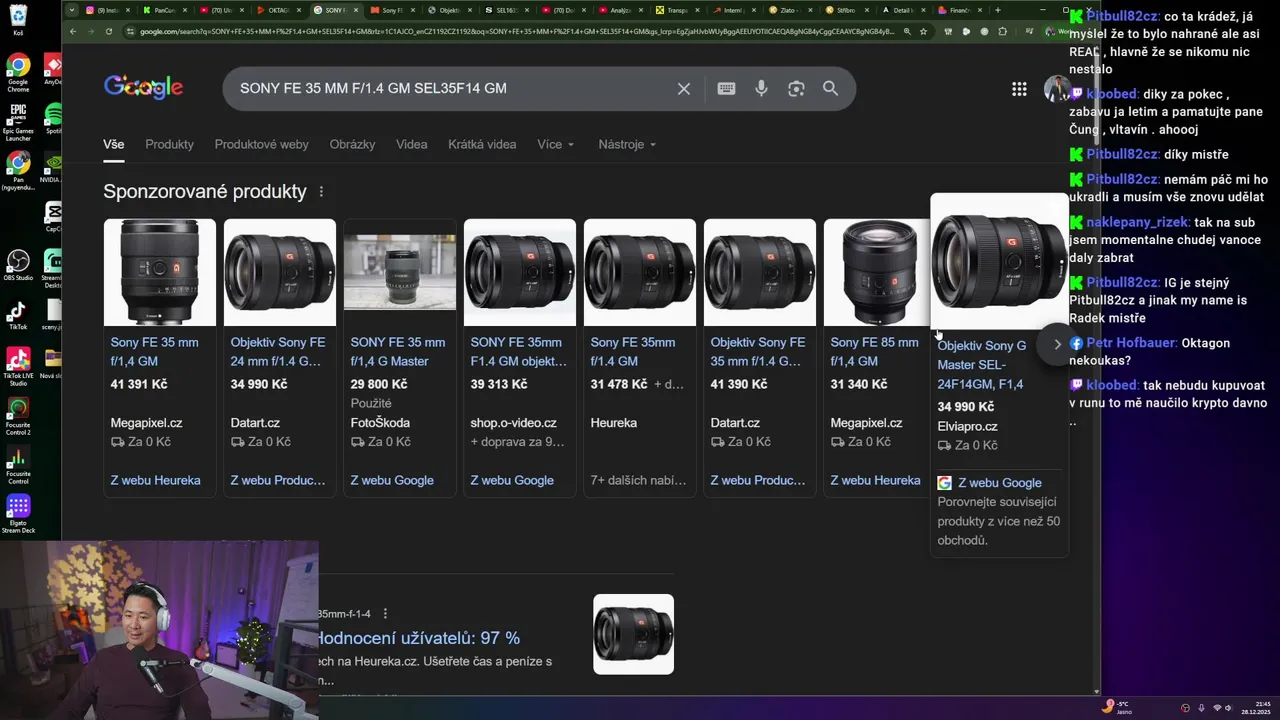Click the Heureka 31 478 Kč lens thumbnail
The width and height of the screenshot is (1280, 720).
click(x=639, y=272)
